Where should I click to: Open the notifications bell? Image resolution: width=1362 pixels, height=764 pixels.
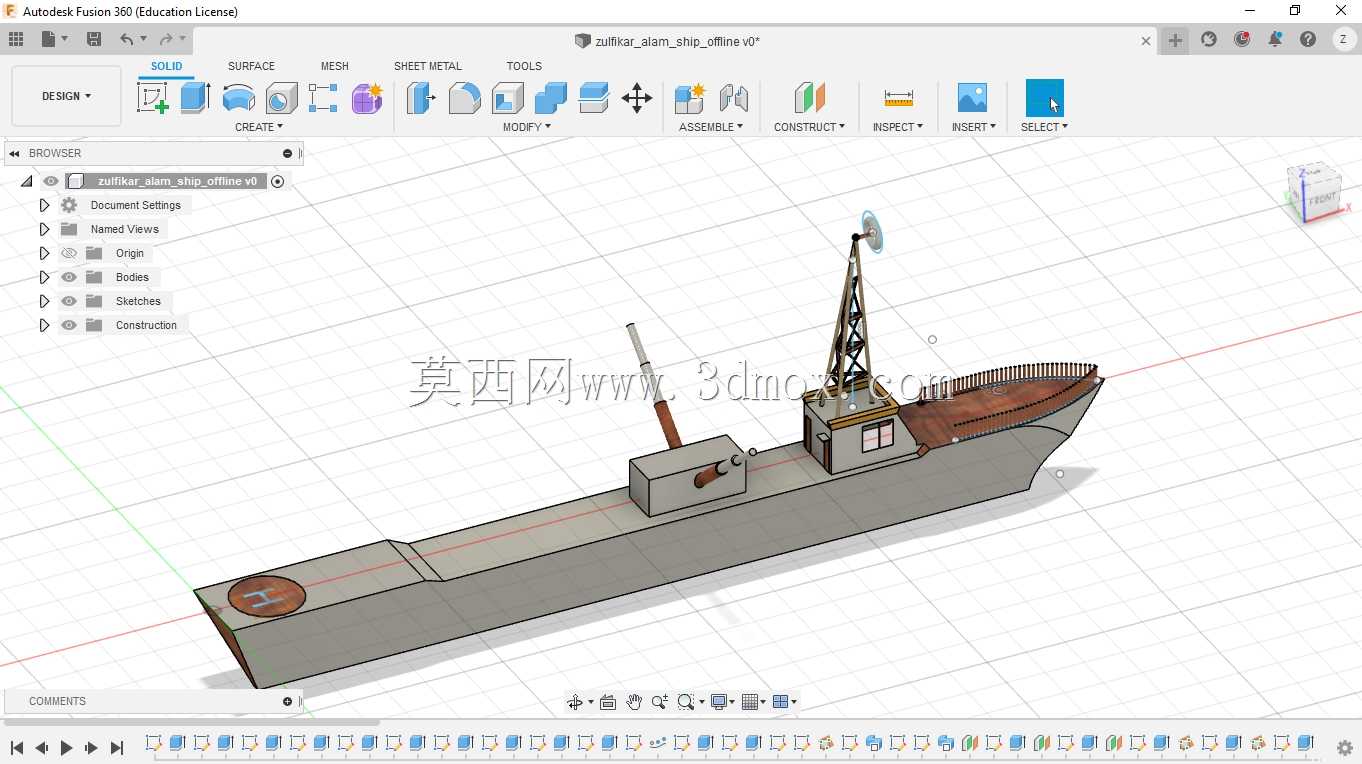pos(1275,39)
